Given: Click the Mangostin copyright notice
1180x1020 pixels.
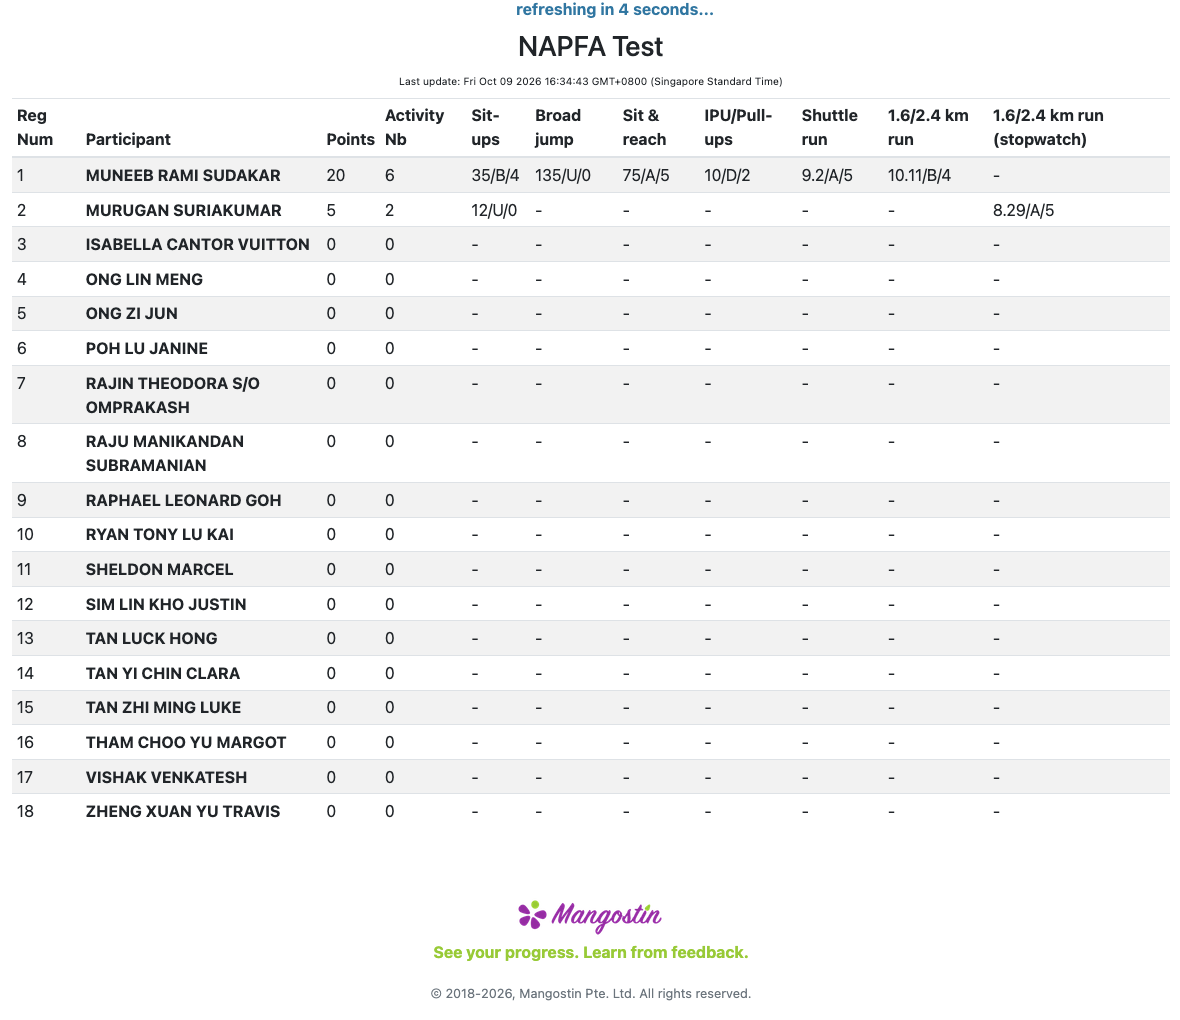Looking at the screenshot, I should point(591,994).
